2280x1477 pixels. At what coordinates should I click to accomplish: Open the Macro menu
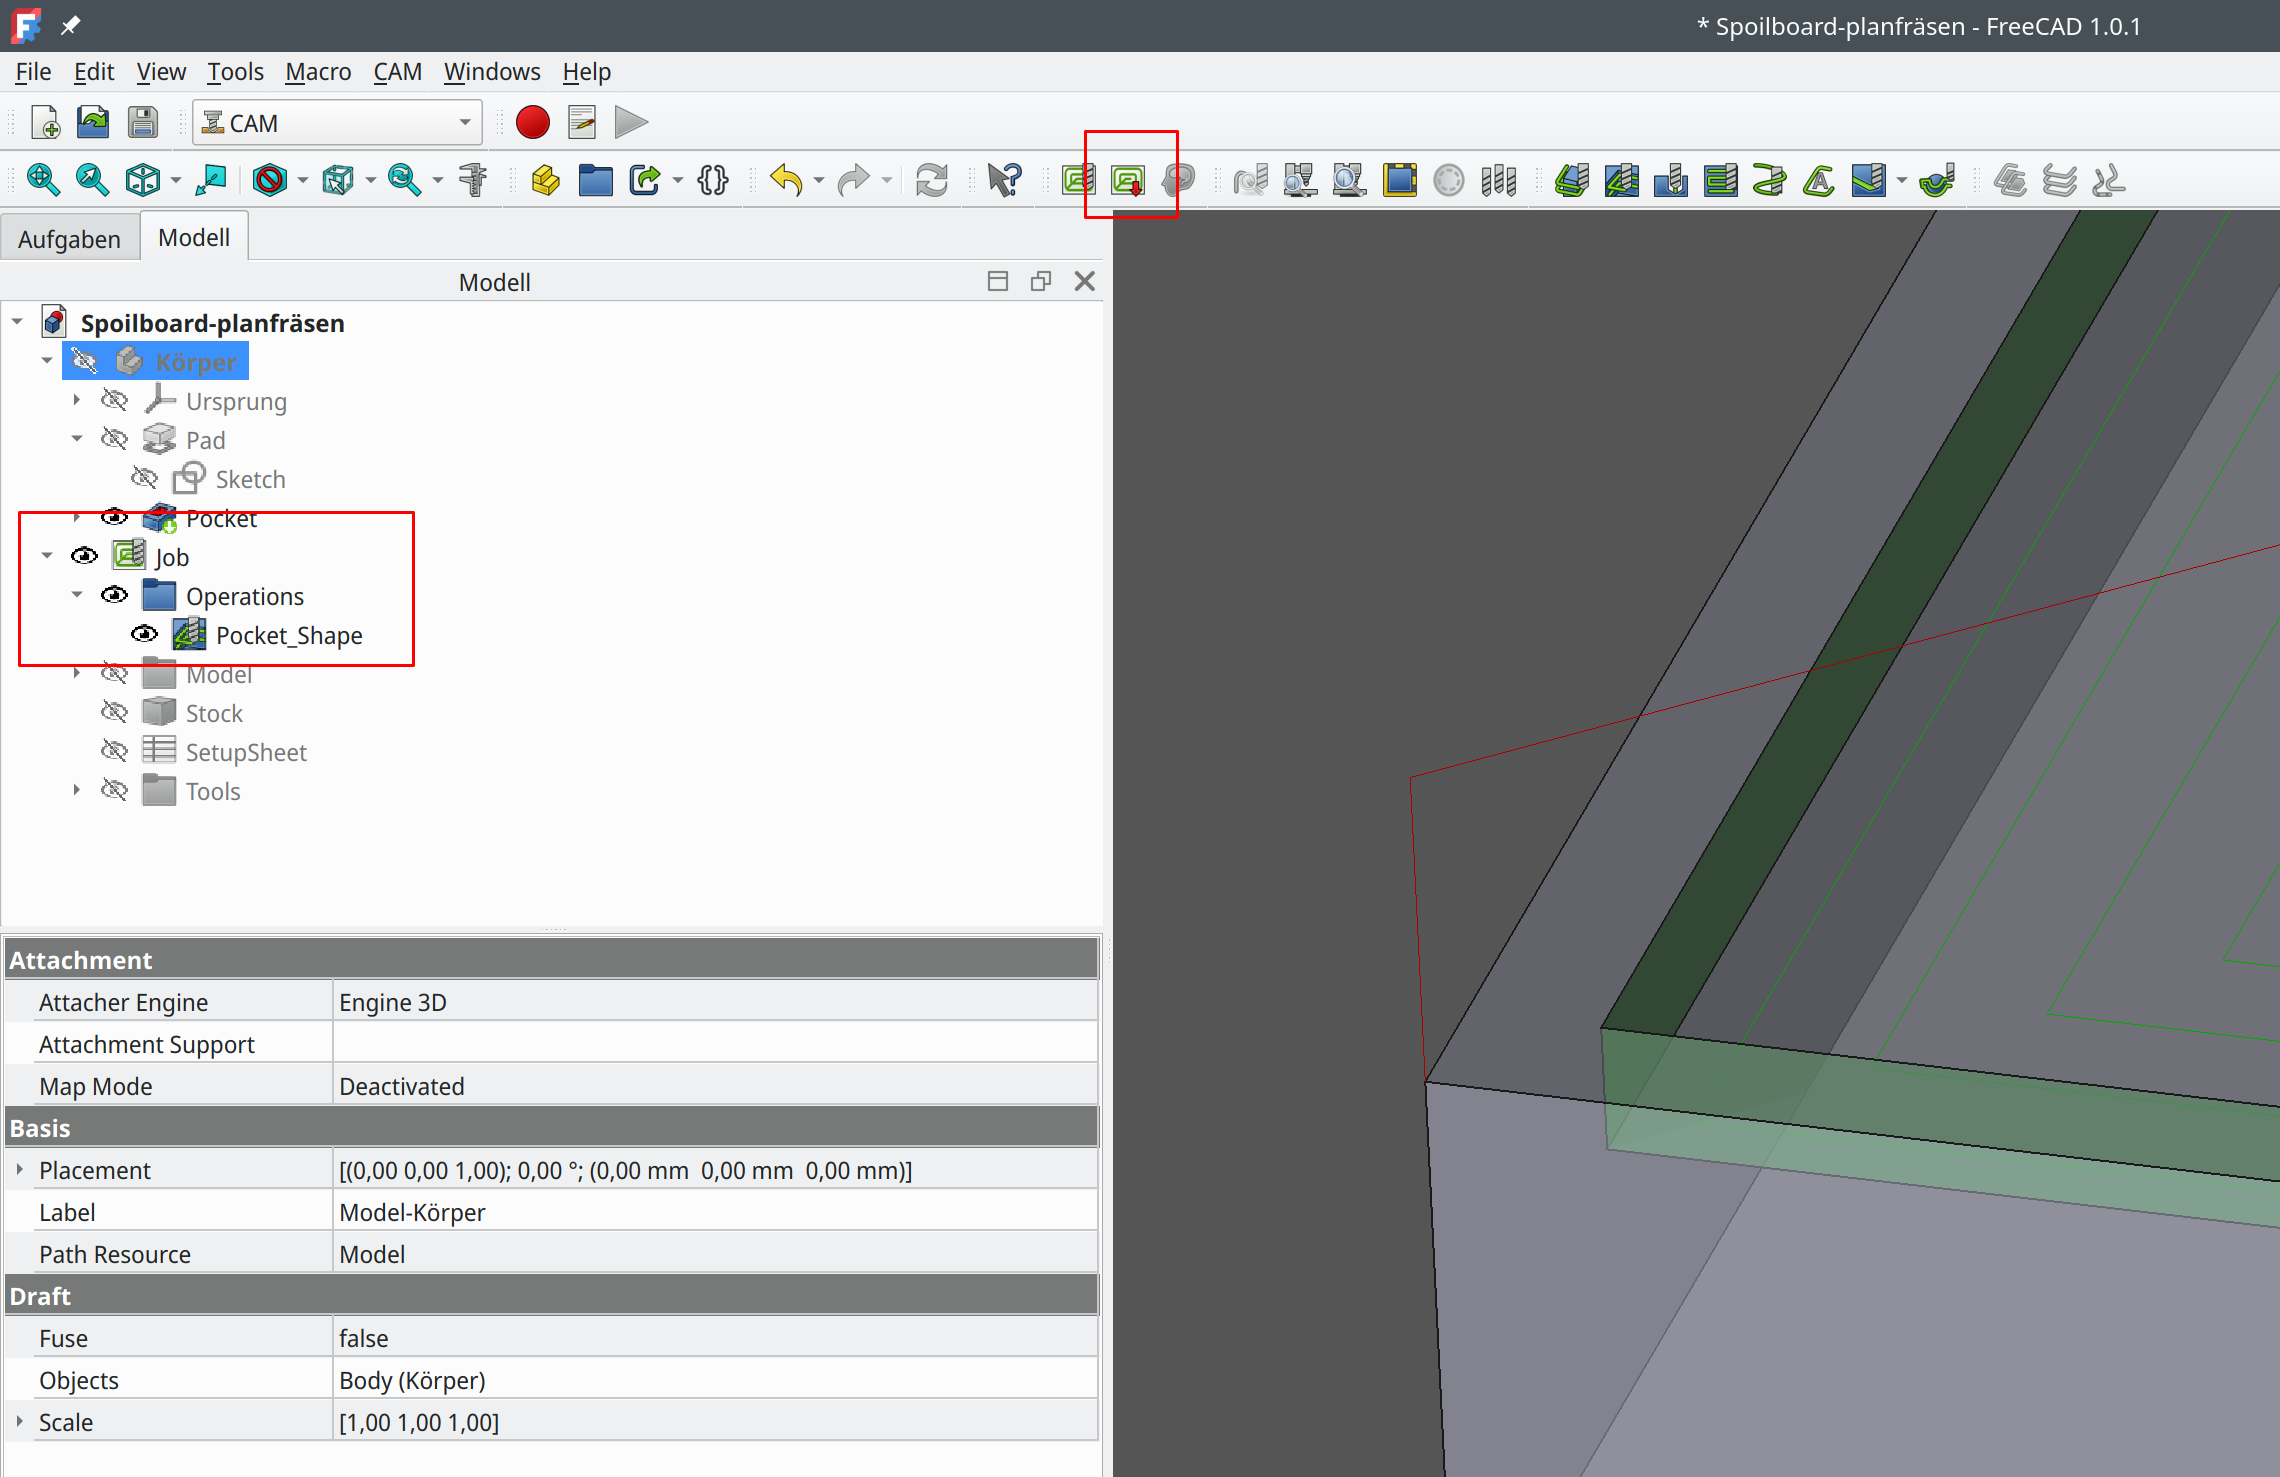(318, 72)
